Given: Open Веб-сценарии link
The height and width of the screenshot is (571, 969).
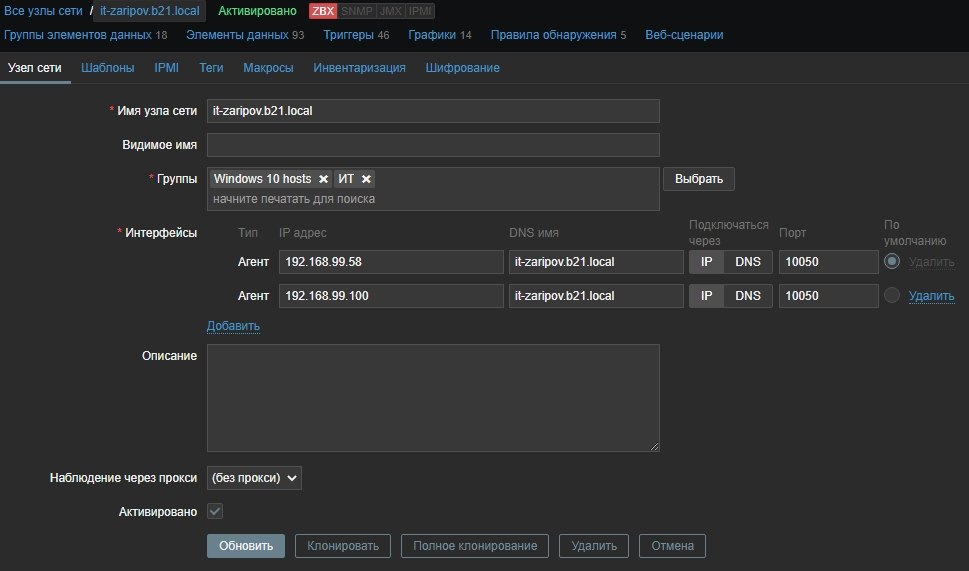Looking at the screenshot, I should coord(684,35).
